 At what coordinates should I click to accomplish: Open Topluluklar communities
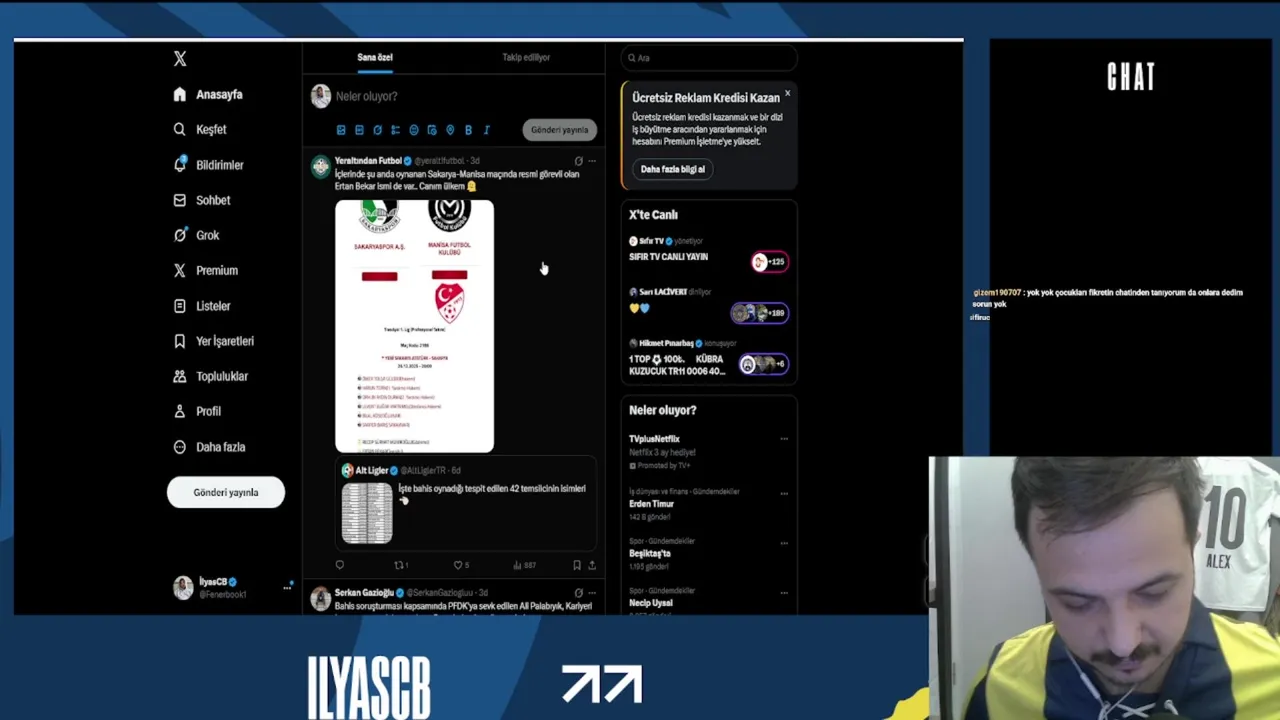210,376
